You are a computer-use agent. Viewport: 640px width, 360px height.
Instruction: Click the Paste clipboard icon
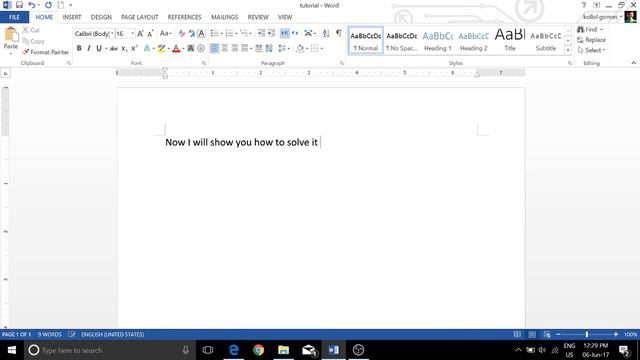click(11, 35)
